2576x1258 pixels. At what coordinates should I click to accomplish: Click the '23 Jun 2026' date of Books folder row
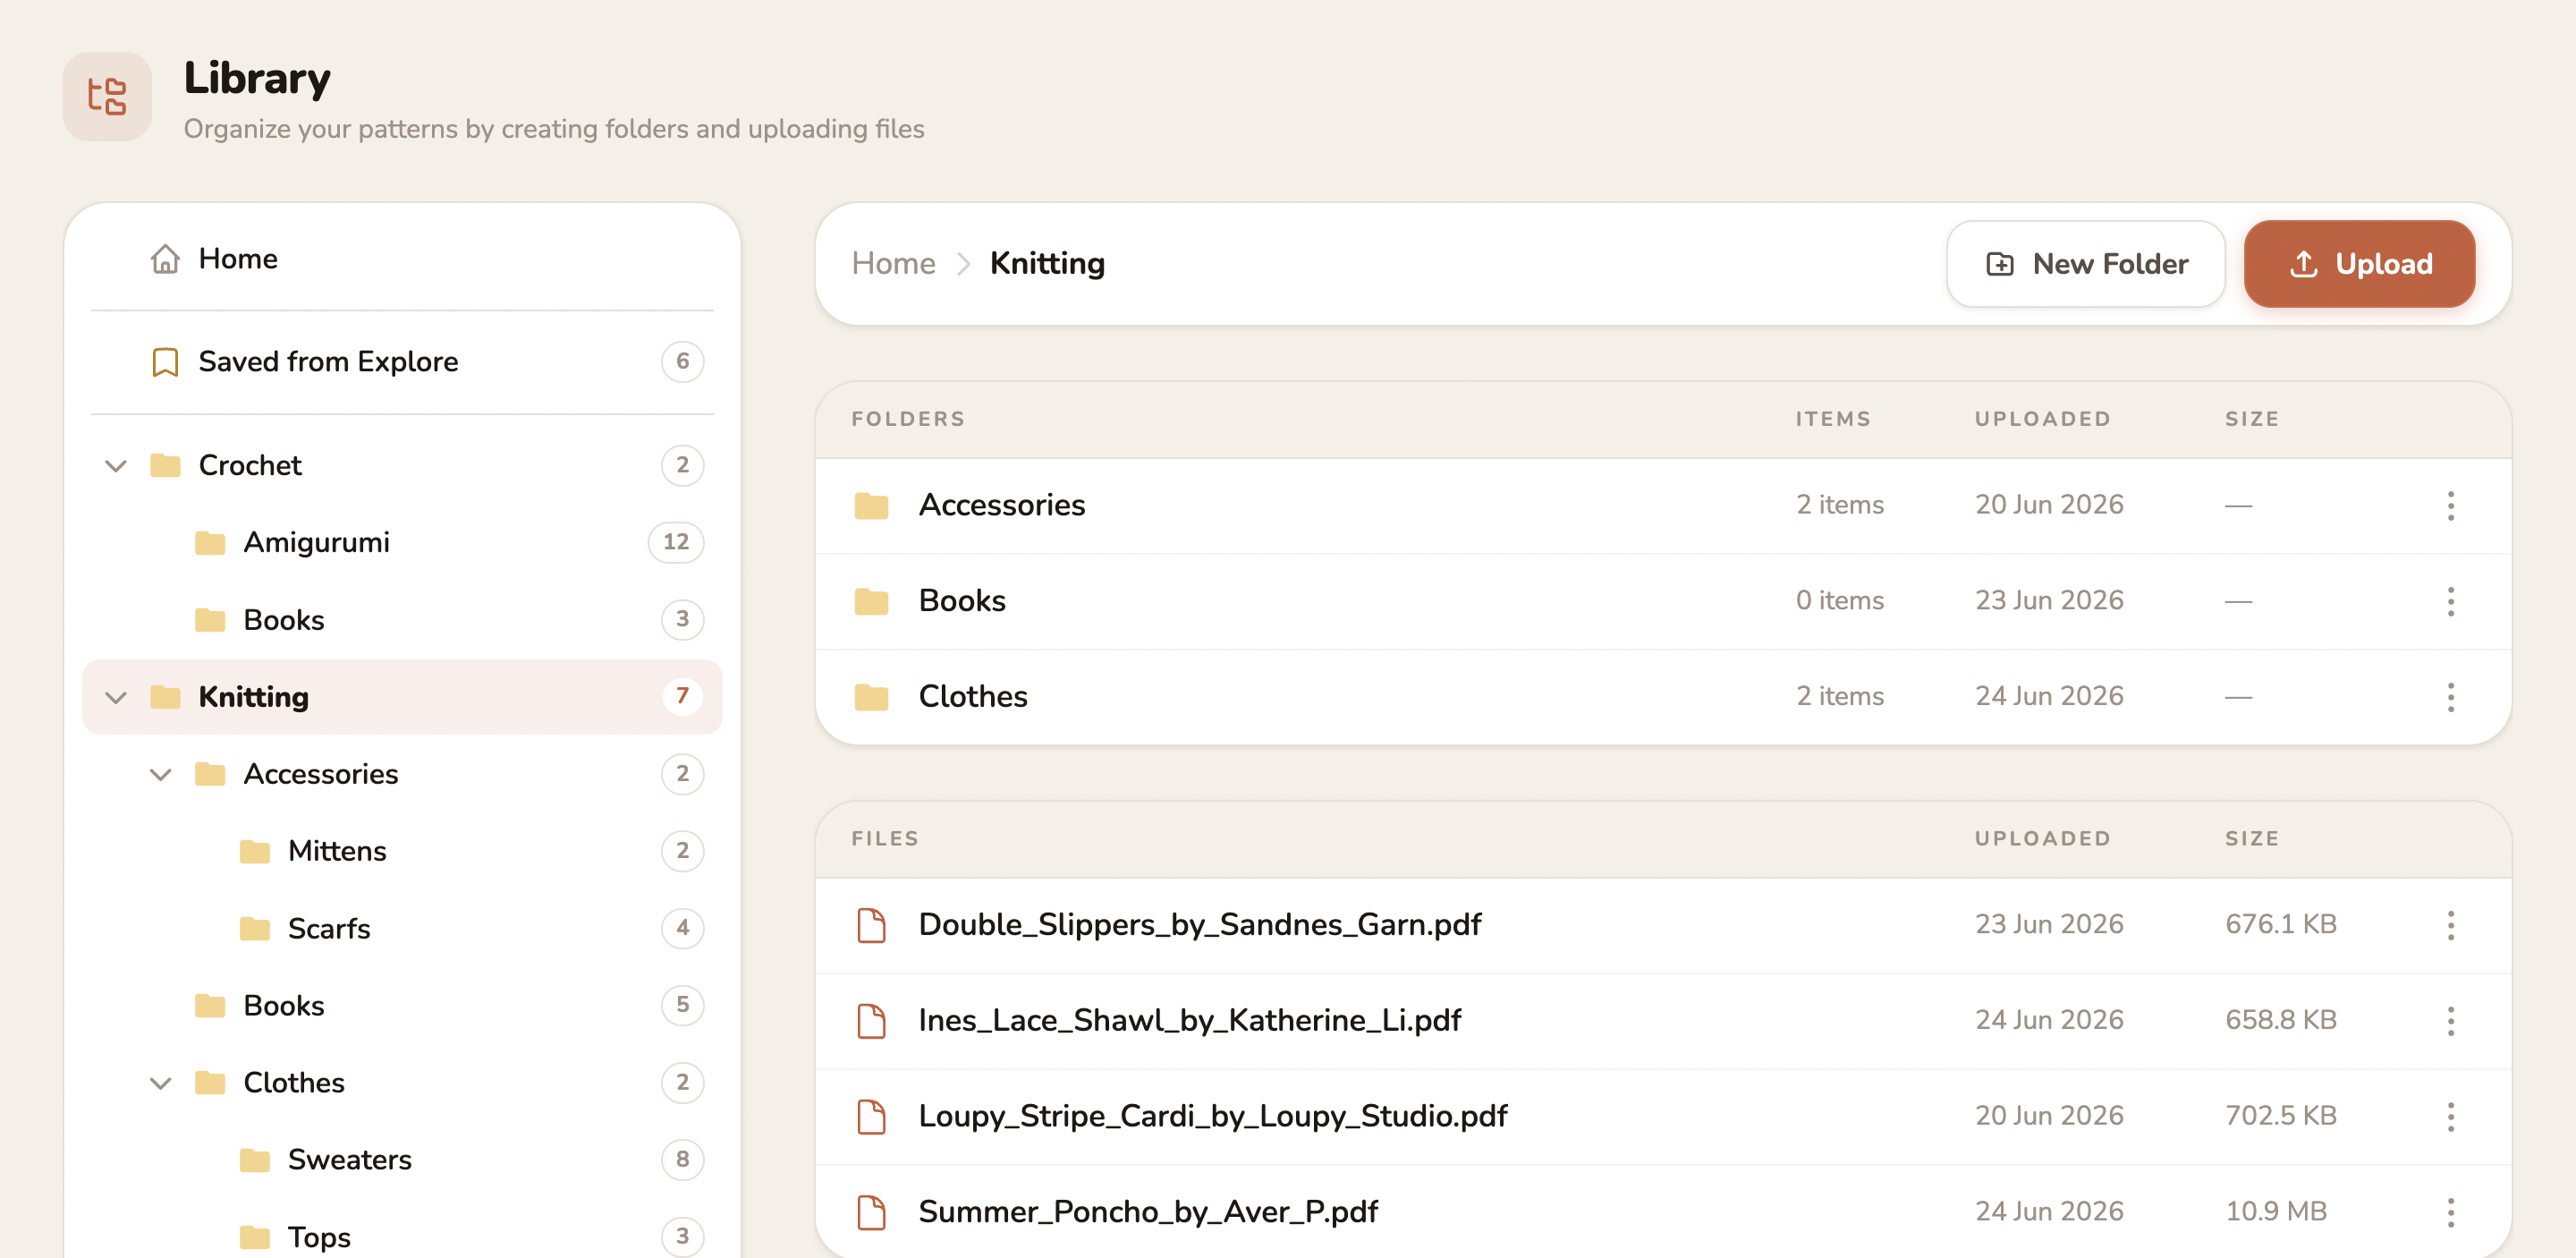click(2049, 601)
